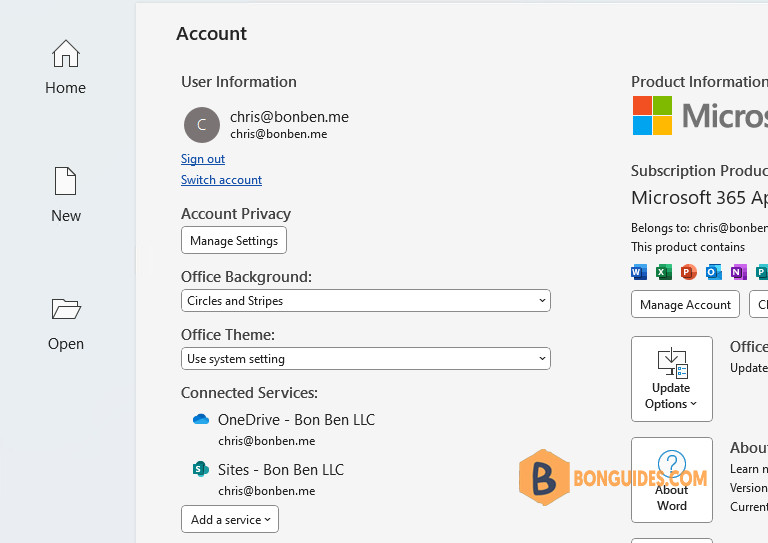Screen dimensions: 768x543
Task: Click the User Information heading
Action: (x=239, y=82)
